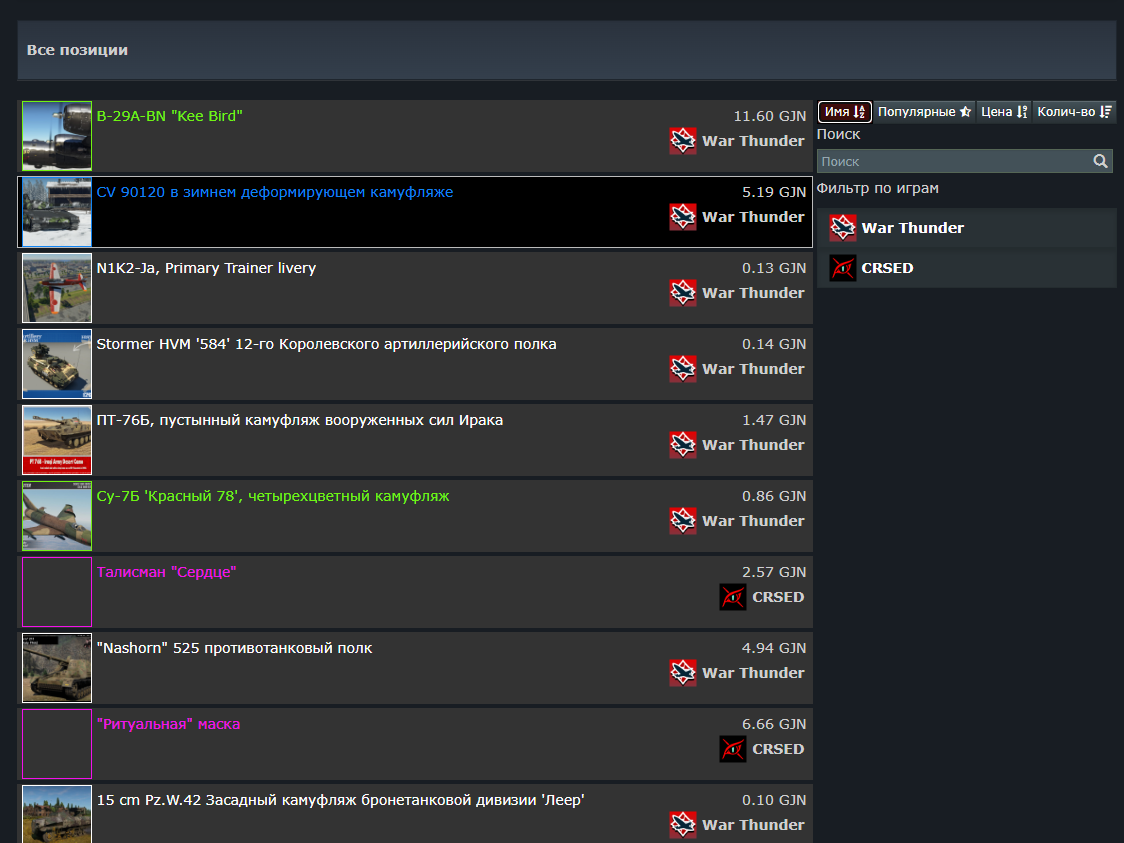Screen dimensions: 1124x843
Task: Click War Thunder icon on Nashorn row
Action: tap(682, 672)
